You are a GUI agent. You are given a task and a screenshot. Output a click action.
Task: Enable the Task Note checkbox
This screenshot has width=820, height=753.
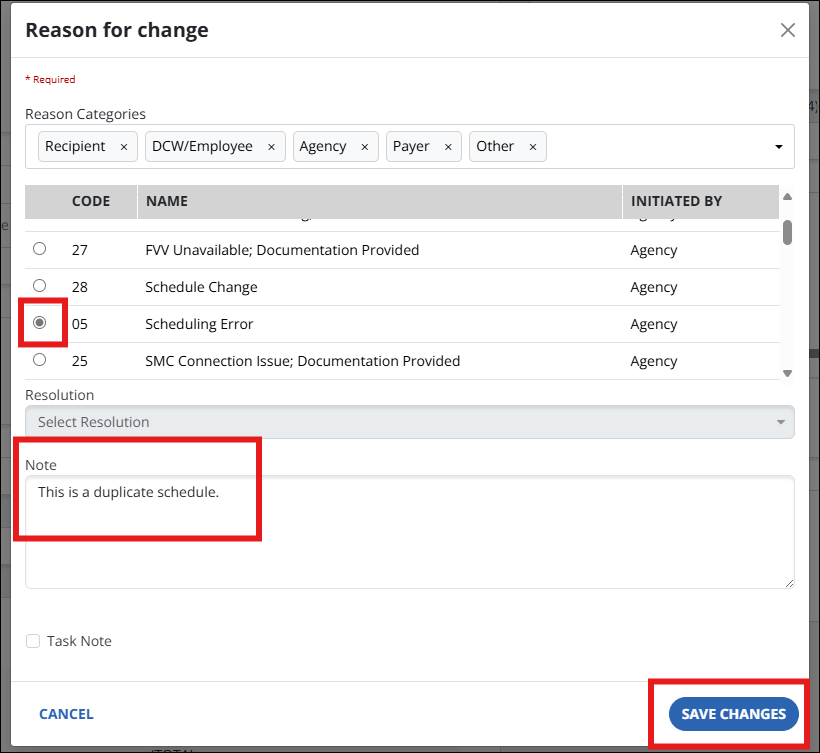tap(33, 641)
